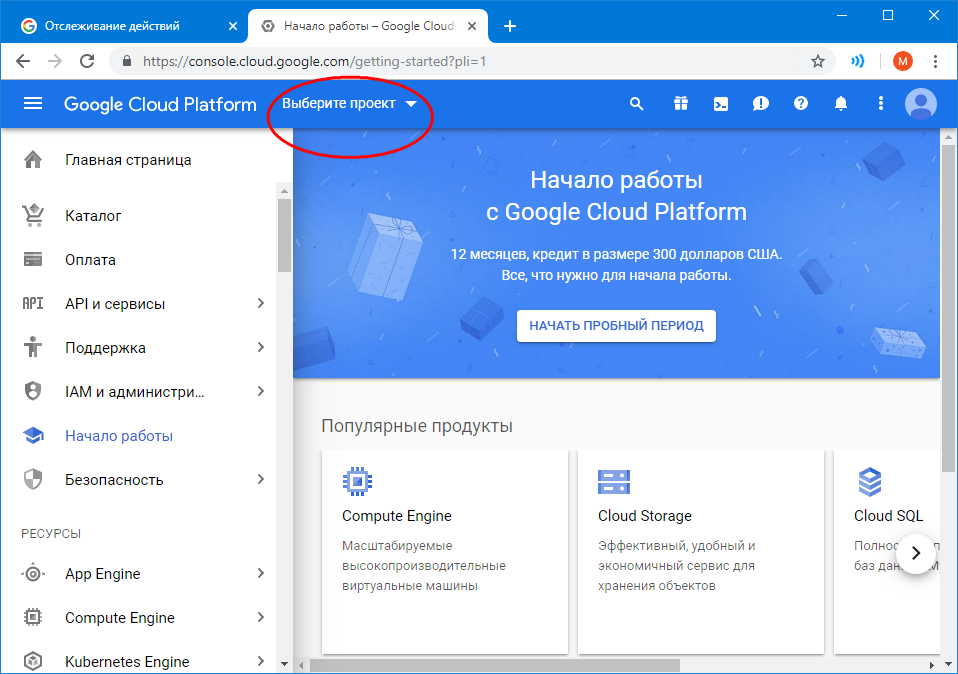Open the 'Выберите проект' project dropdown
The width and height of the screenshot is (958, 674).
click(x=349, y=103)
